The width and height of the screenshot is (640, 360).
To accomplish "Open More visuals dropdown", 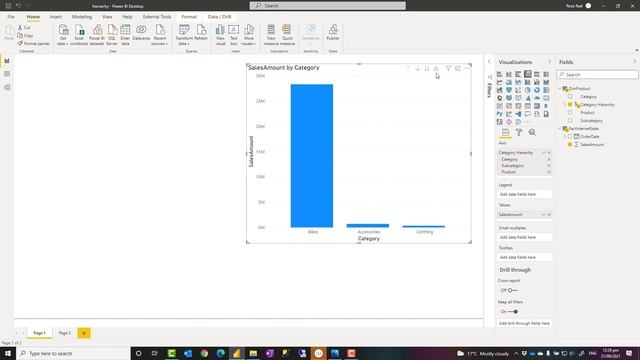I will coord(249,35).
